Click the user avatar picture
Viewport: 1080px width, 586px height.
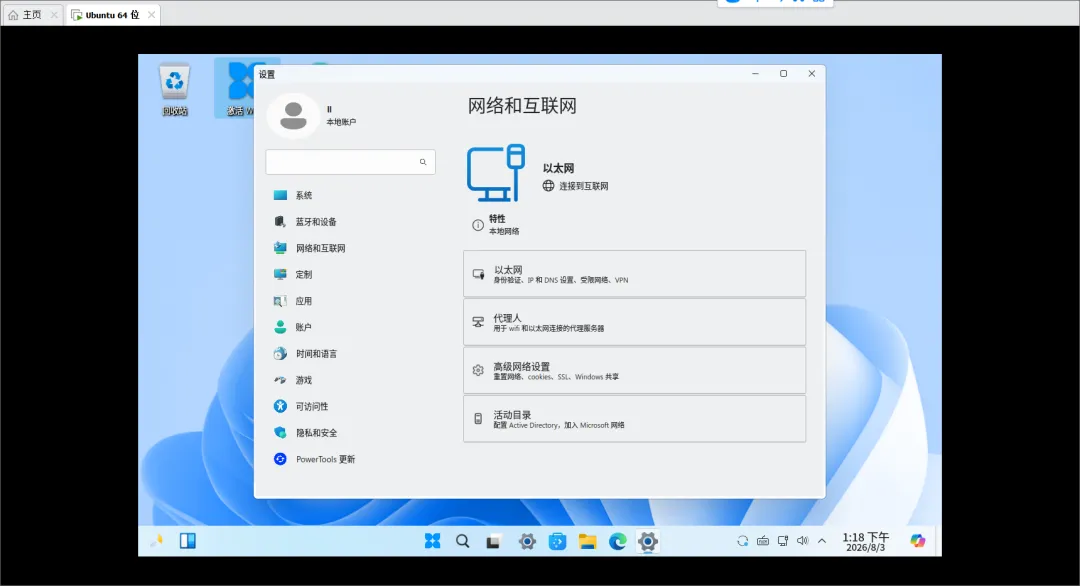pos(293,116)
